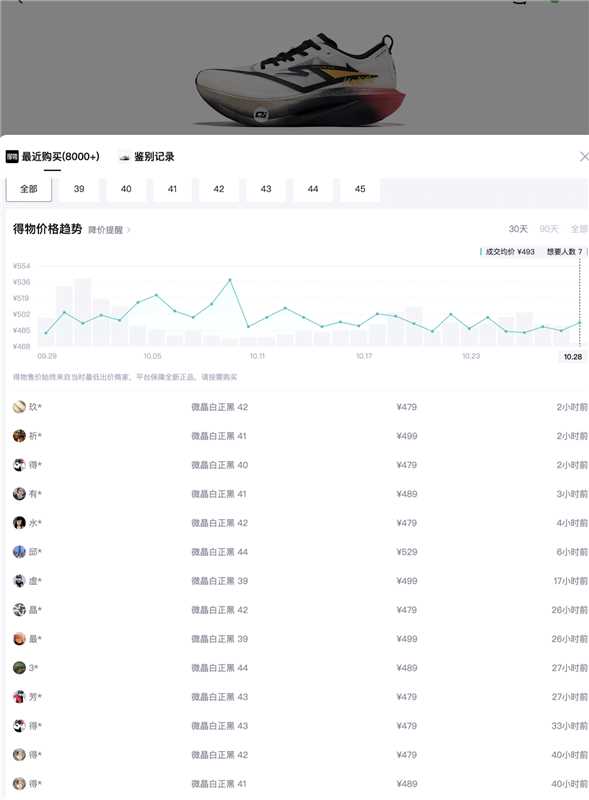Click the 3小时前 timestamp in 有* row
The height and width of the screenshot is (800, 589).
[x=572, y=494]
